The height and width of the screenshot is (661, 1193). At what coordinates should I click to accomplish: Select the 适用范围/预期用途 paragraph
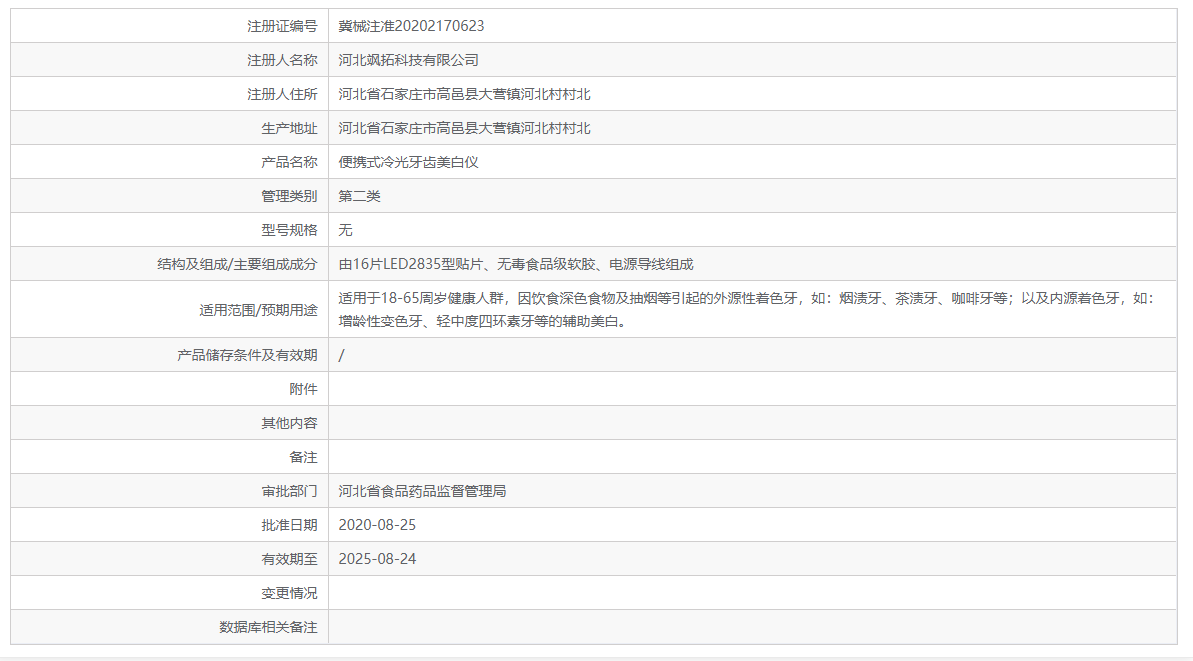[700, 309]
